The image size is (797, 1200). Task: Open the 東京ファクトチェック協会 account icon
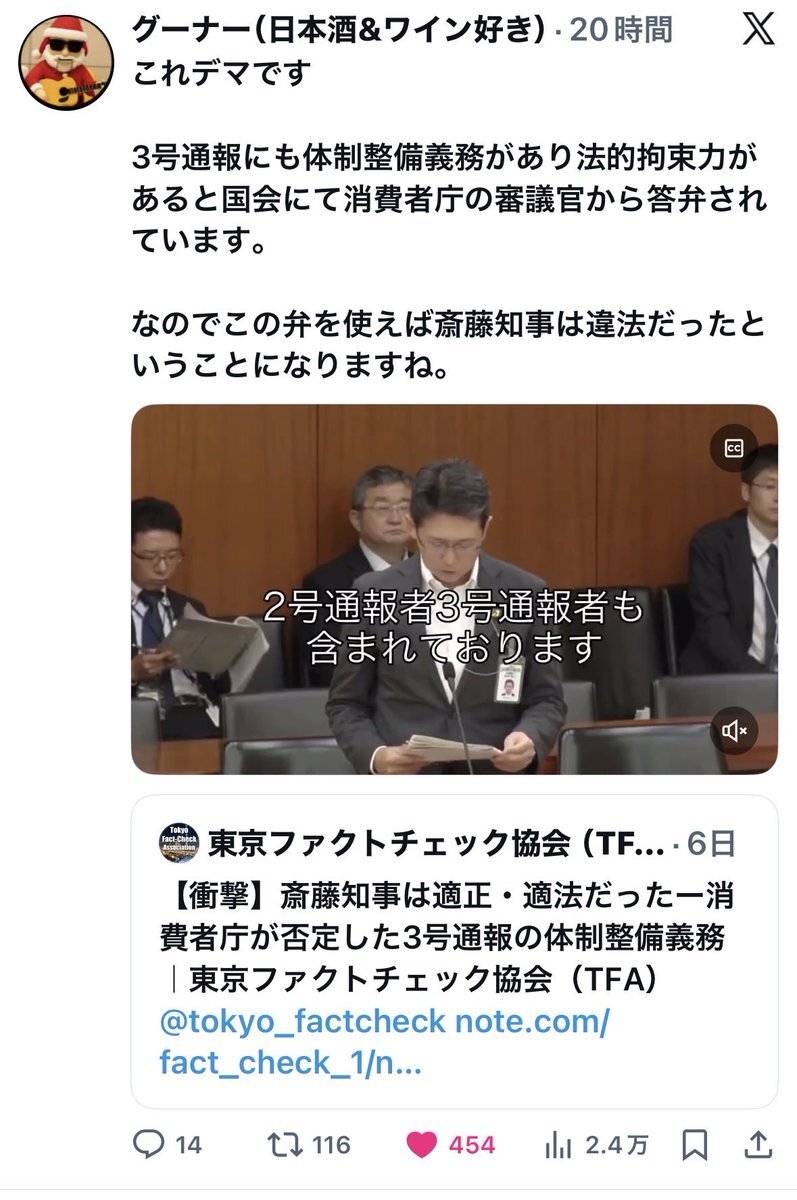[179, 844]
